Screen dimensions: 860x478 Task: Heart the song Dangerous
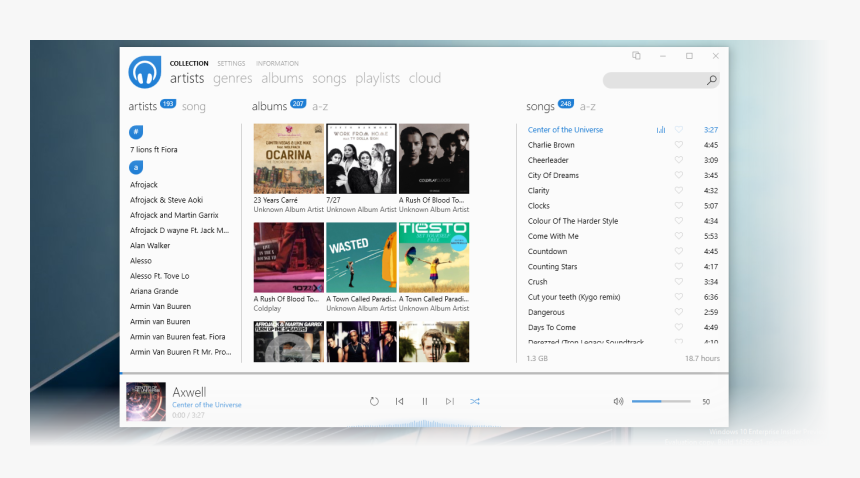pyautogui.click(x=678, y=312)
